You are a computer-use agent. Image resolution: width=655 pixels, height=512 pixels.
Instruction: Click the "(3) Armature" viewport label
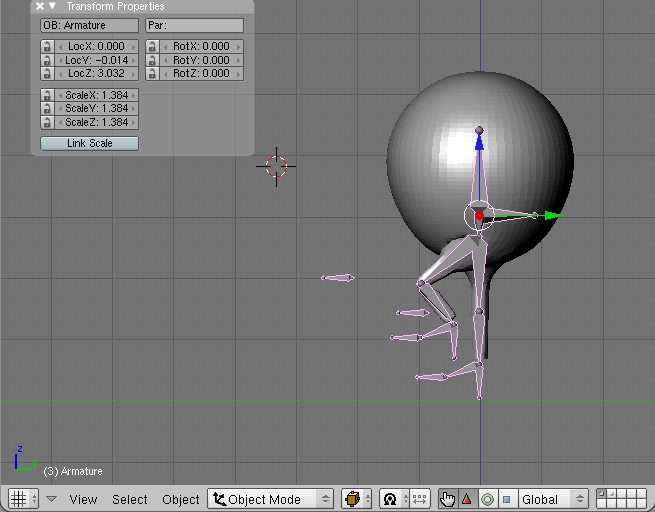point(73,471)
